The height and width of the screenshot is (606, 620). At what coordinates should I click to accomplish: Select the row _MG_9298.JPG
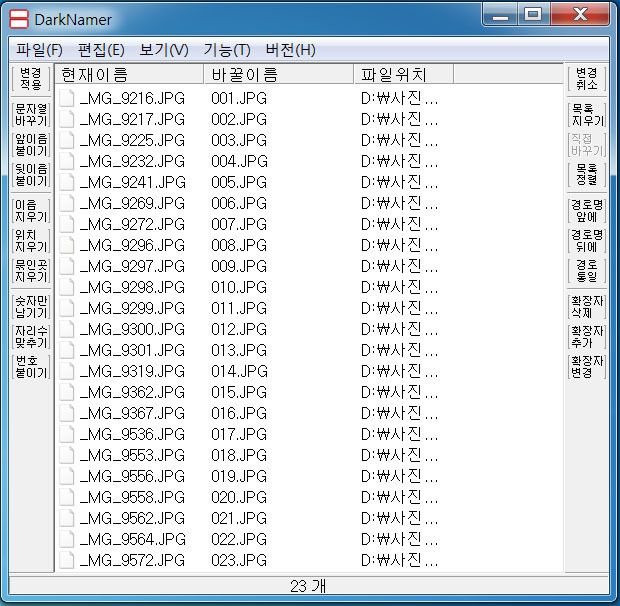[x=255, y=287]
